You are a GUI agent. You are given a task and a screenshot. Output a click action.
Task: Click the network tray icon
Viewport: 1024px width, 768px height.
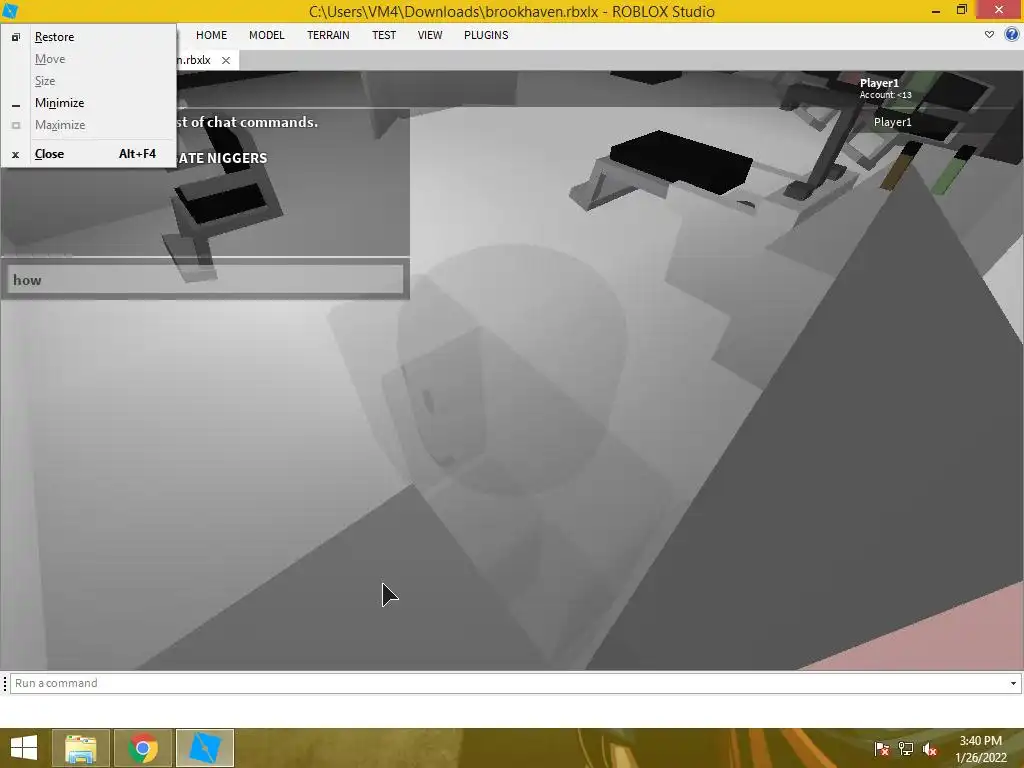coord(906,749)
